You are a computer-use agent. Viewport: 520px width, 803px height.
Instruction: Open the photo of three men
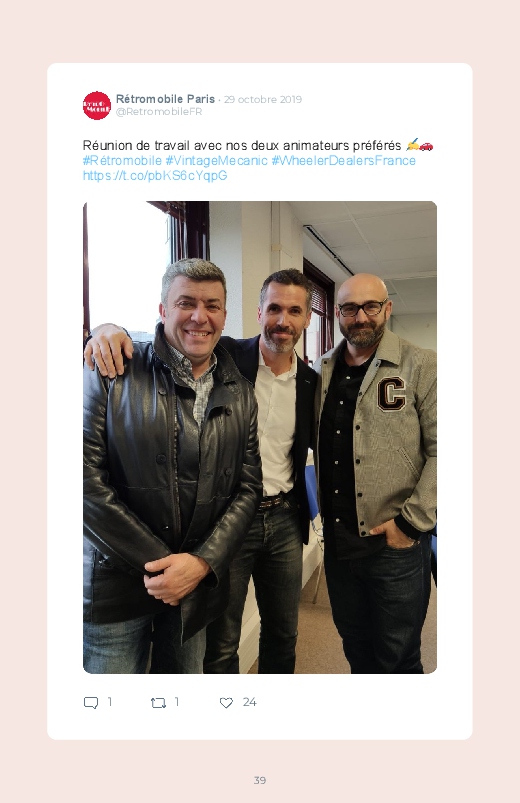[260, 437]
